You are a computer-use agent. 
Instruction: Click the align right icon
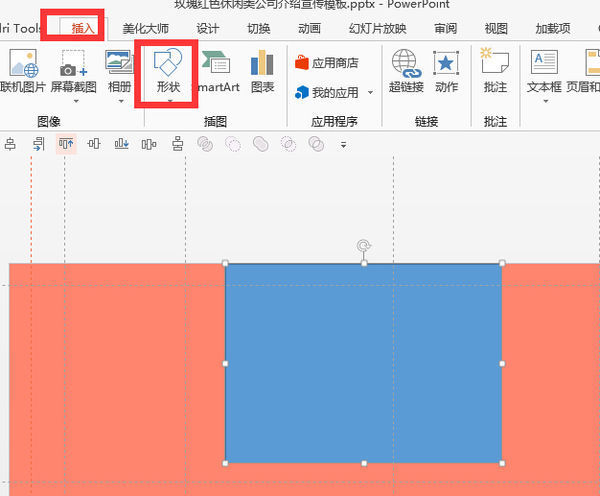(x=38, y=144)
